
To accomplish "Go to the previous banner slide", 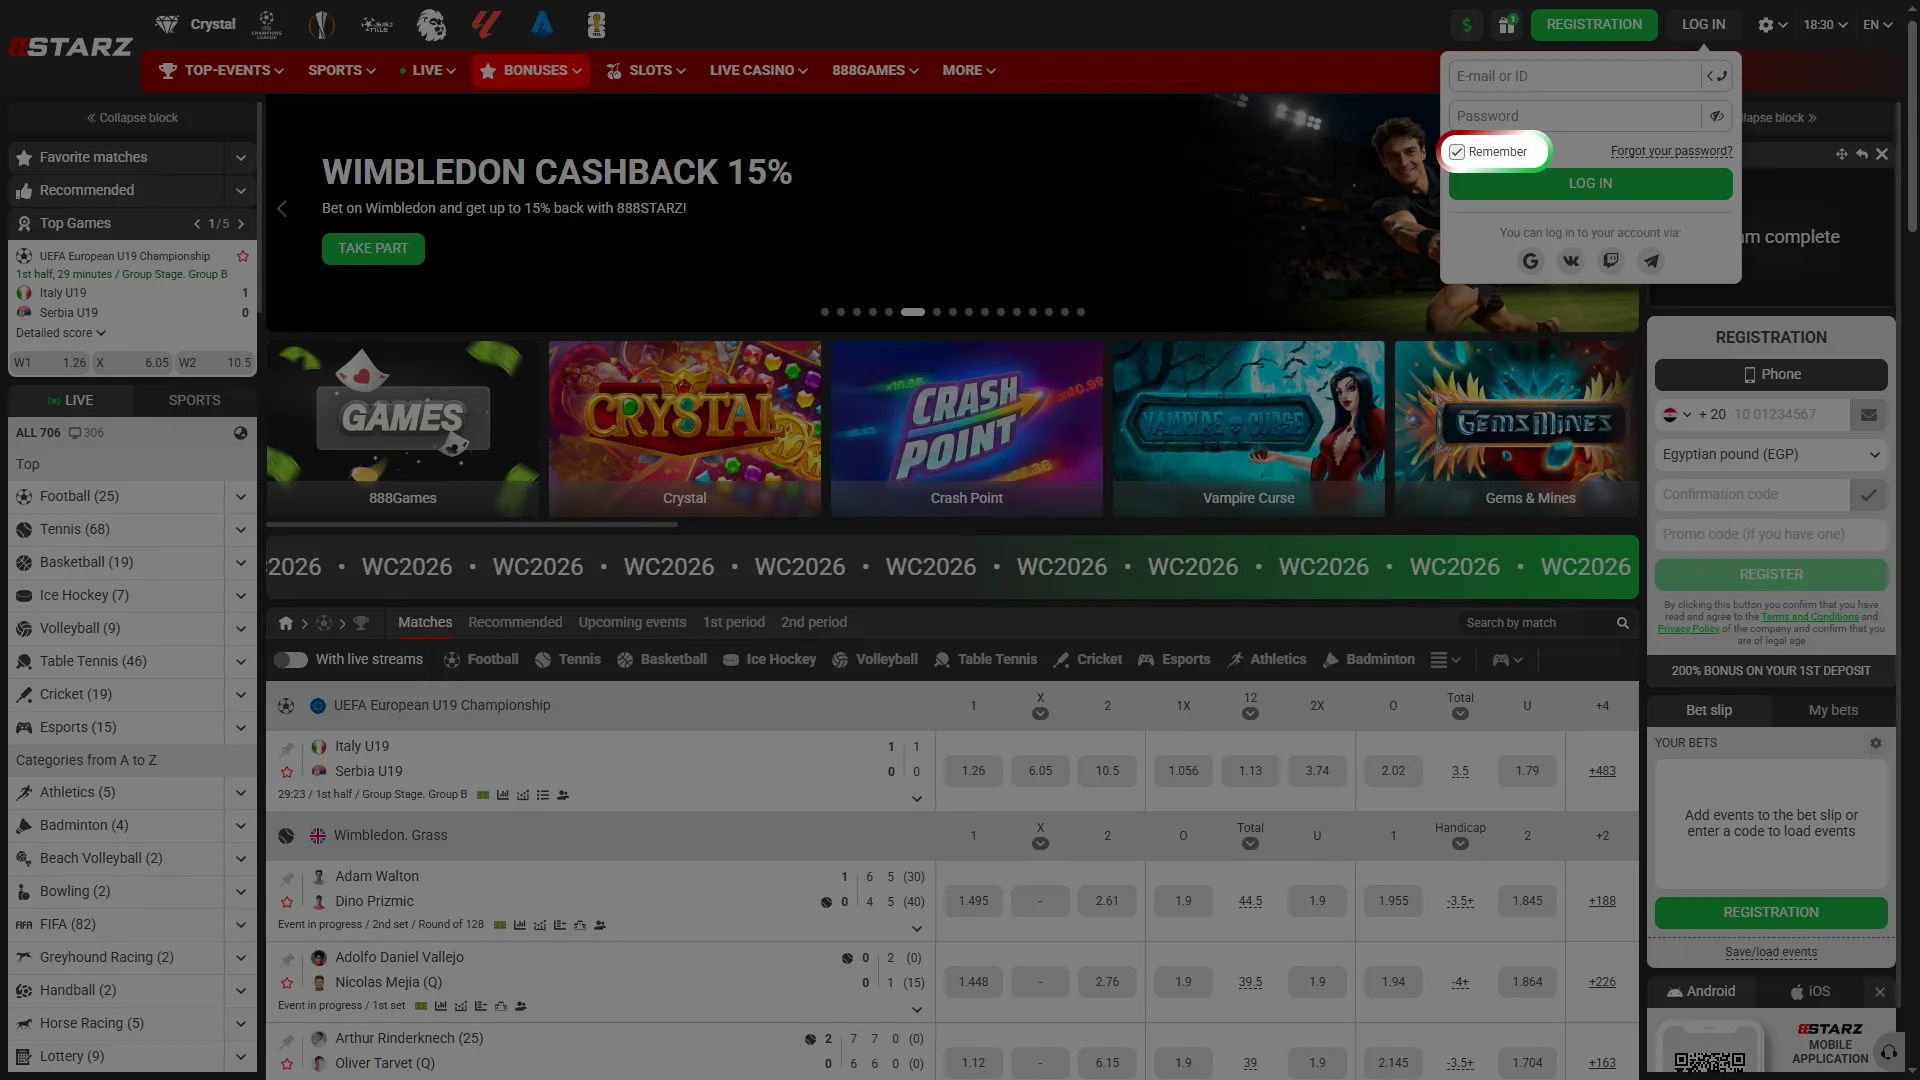I will coord(282,209).
